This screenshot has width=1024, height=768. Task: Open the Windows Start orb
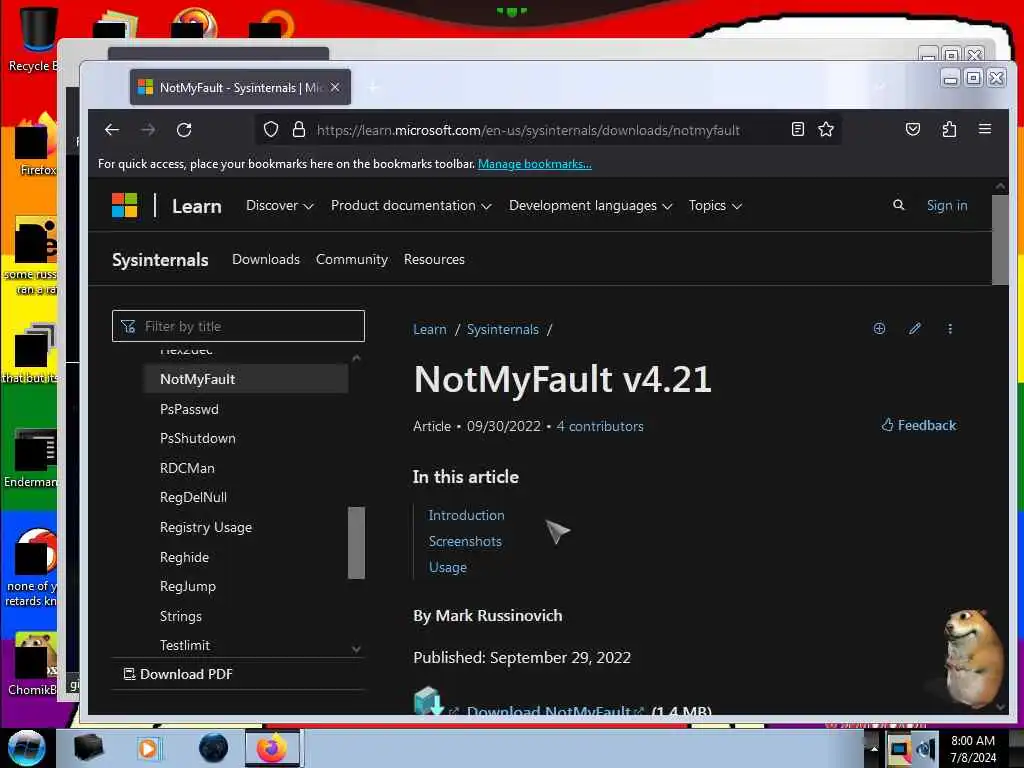[26, 748]
